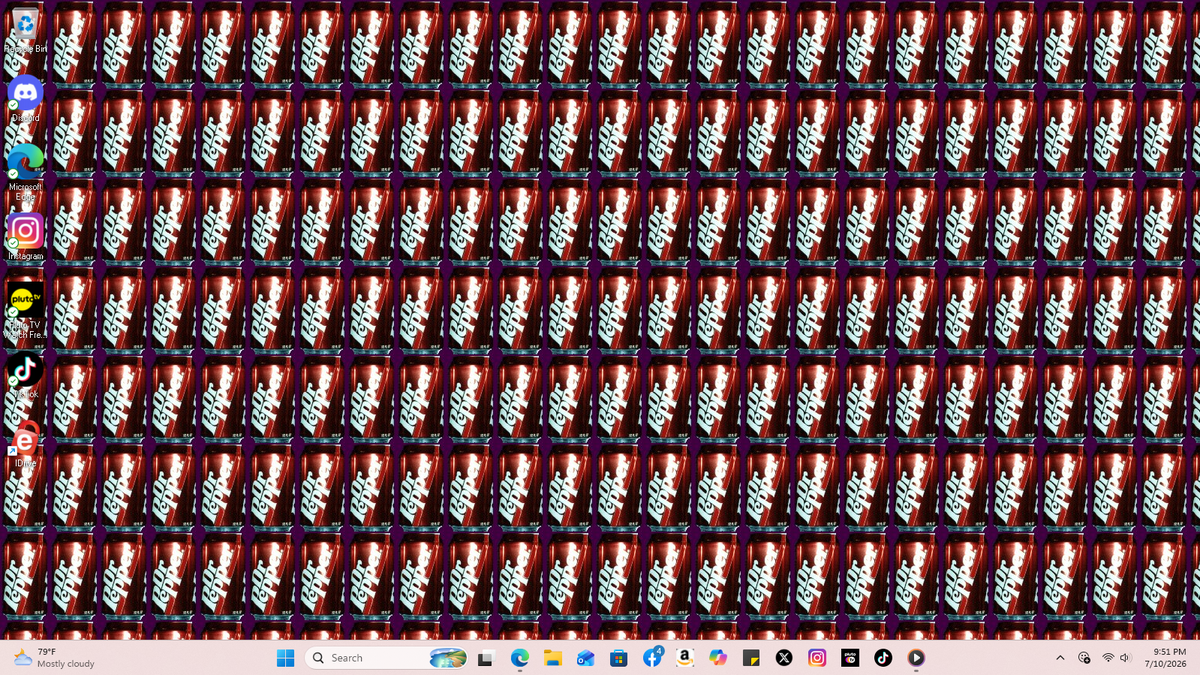This screenshot has height=675, width=1200.
Task: Open Task View from the taskbar
Action: pos(486,658)
